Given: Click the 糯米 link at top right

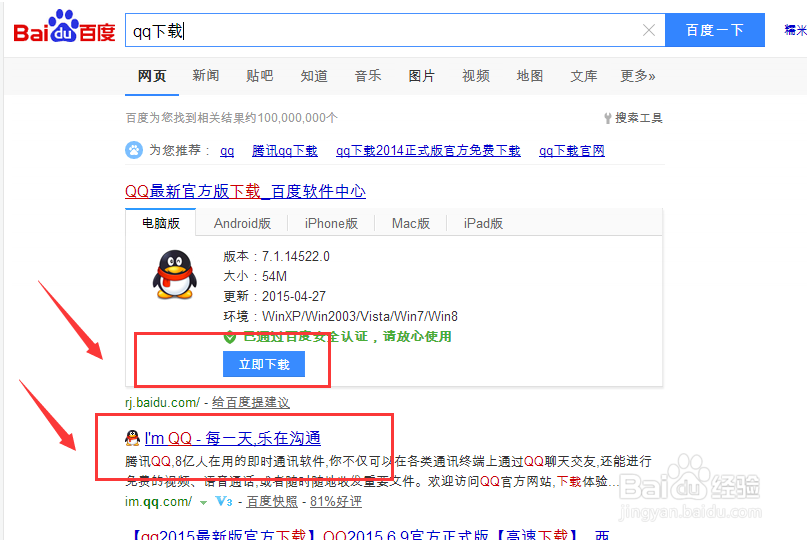Looking at the screenshot, I should click(795, 30).
